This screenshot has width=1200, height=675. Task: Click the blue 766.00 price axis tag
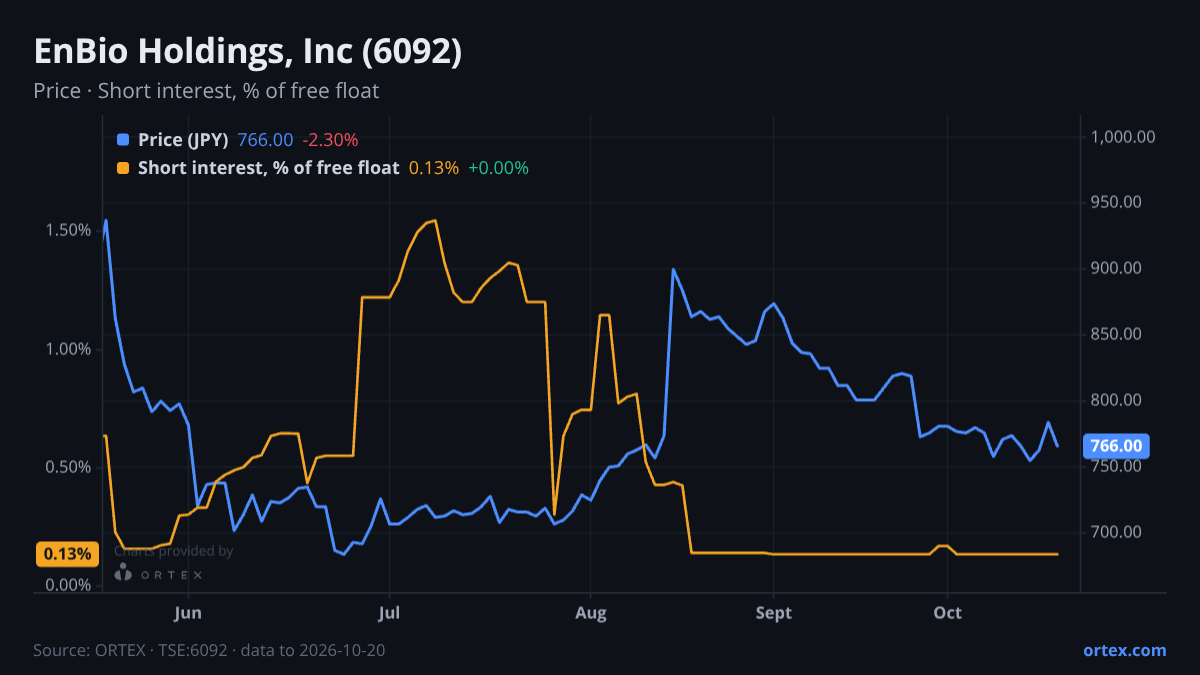click(1116, 446)
